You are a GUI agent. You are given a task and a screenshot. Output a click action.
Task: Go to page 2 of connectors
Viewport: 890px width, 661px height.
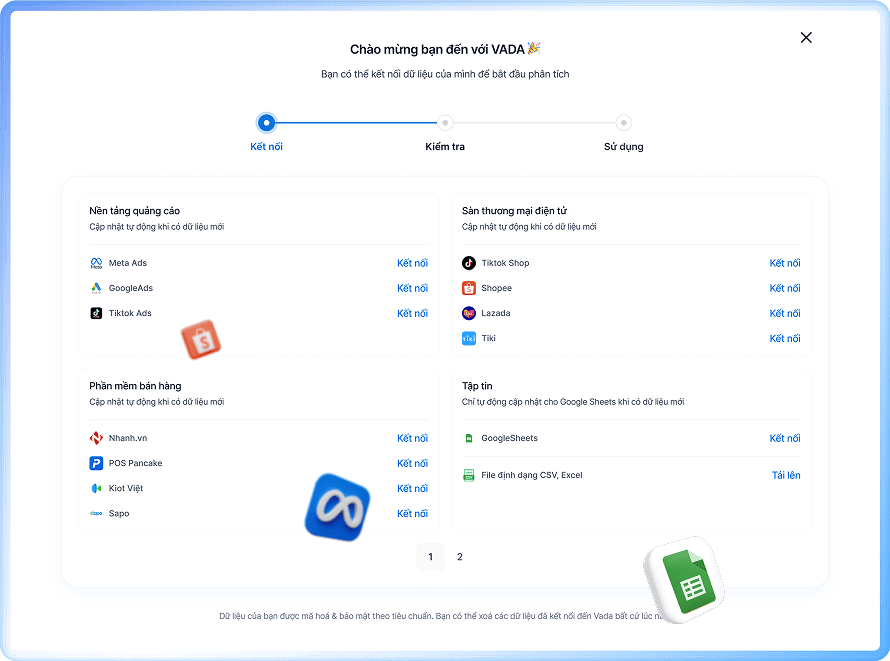coord(460,557)
